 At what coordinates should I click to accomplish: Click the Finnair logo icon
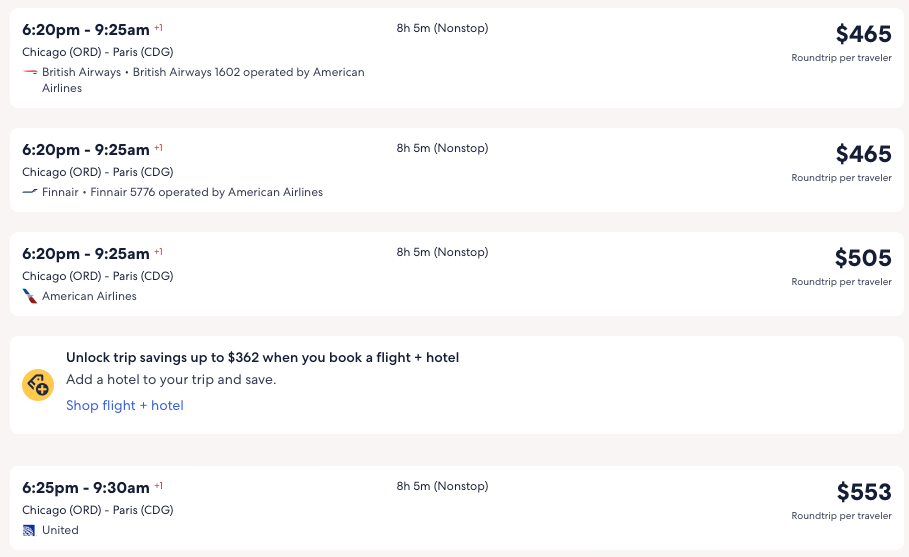pyautogui.click(x=30, y=192)
